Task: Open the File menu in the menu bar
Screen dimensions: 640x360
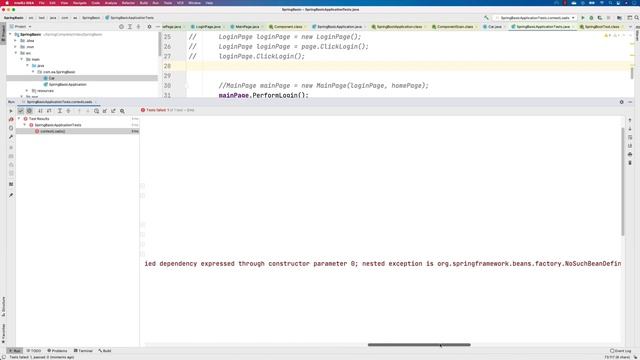Action: (42, 3)
